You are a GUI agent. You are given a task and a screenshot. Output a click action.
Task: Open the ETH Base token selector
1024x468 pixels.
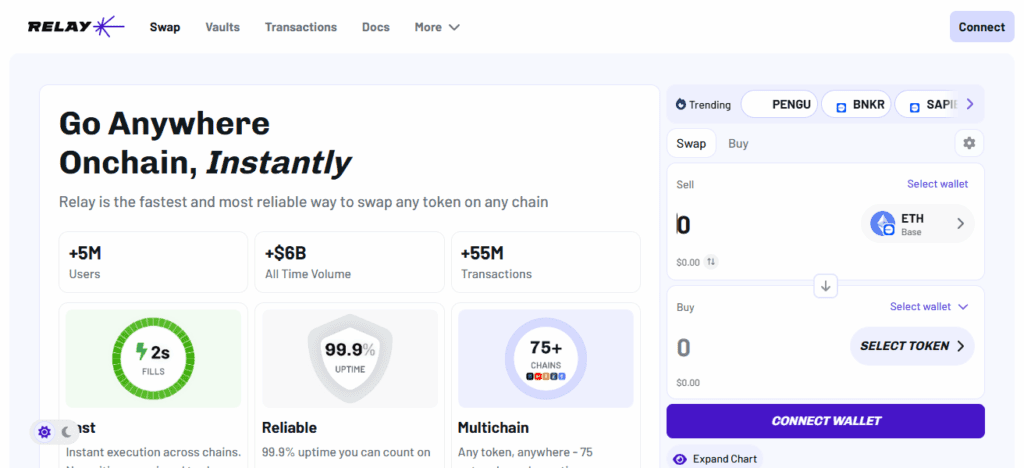(x=917, y=224)
